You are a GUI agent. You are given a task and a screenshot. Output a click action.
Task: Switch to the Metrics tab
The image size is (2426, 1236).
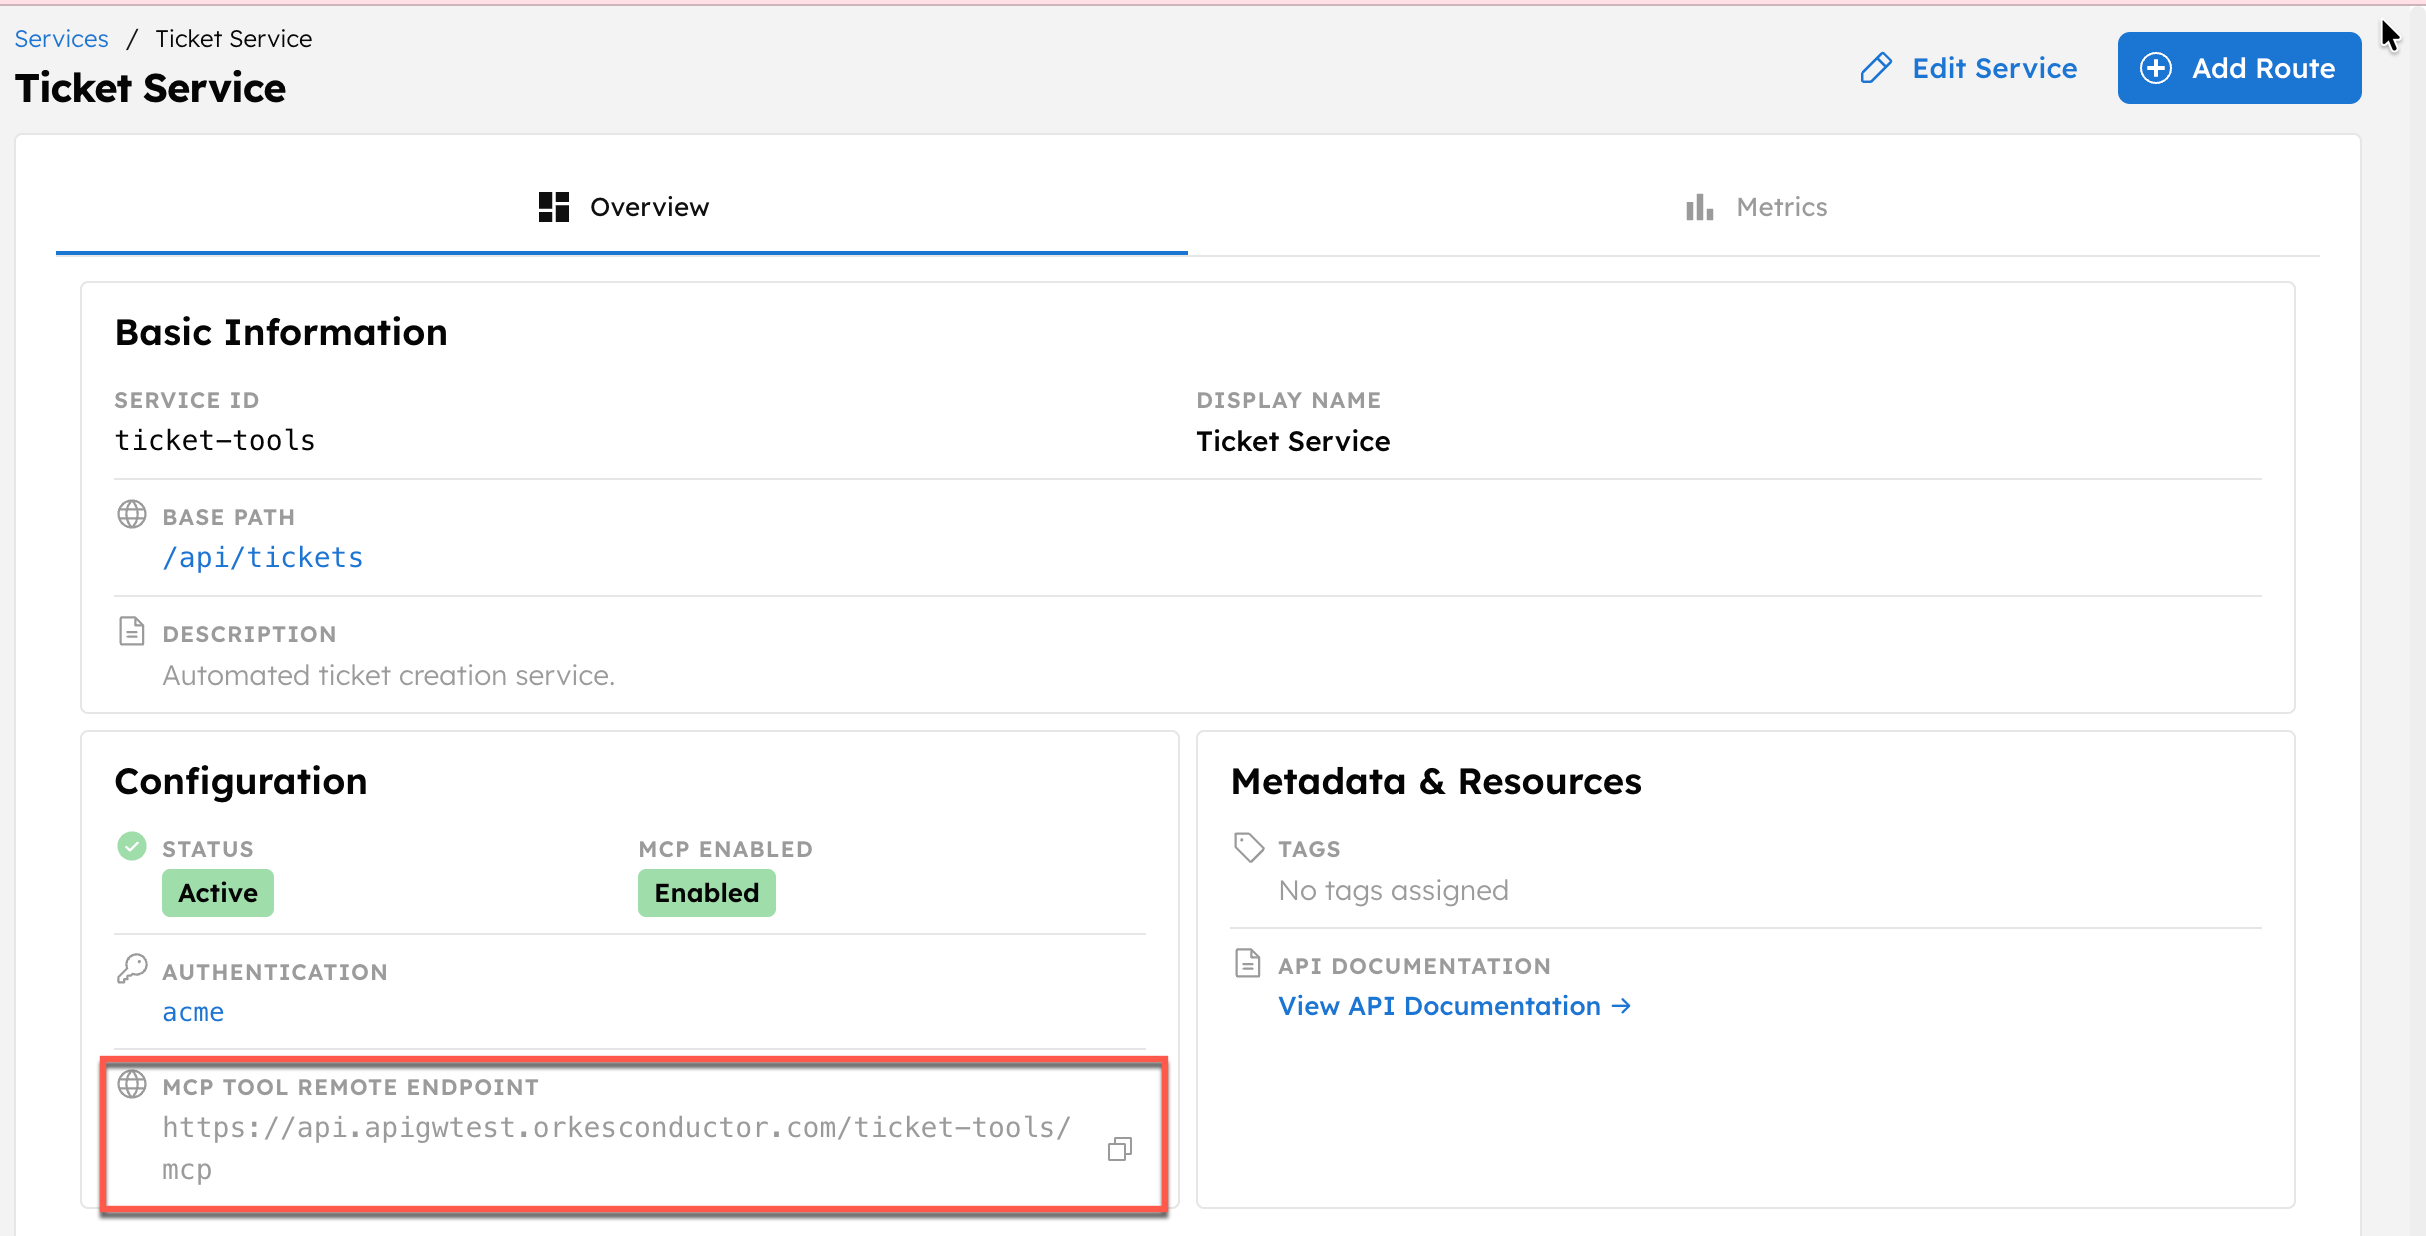[1782, 207]
